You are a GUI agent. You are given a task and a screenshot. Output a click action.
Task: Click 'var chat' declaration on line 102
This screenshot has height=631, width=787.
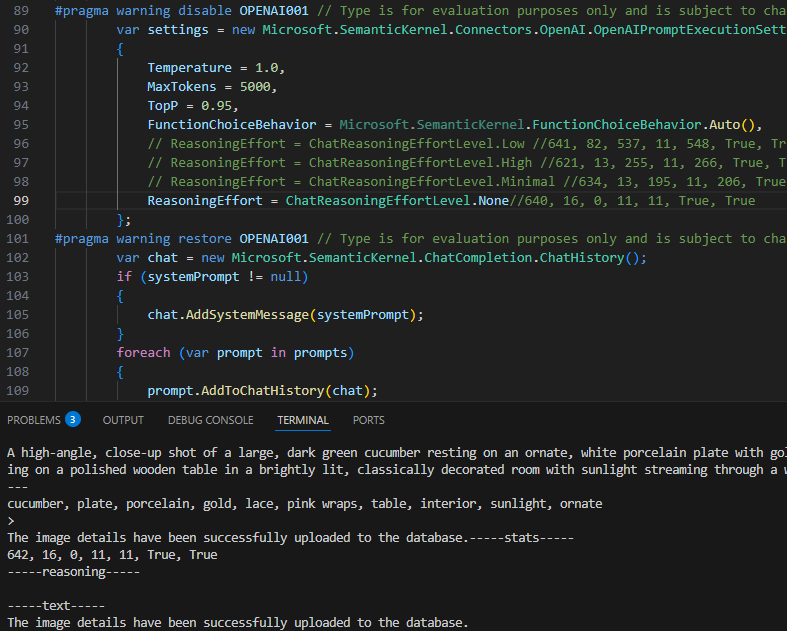147,258
